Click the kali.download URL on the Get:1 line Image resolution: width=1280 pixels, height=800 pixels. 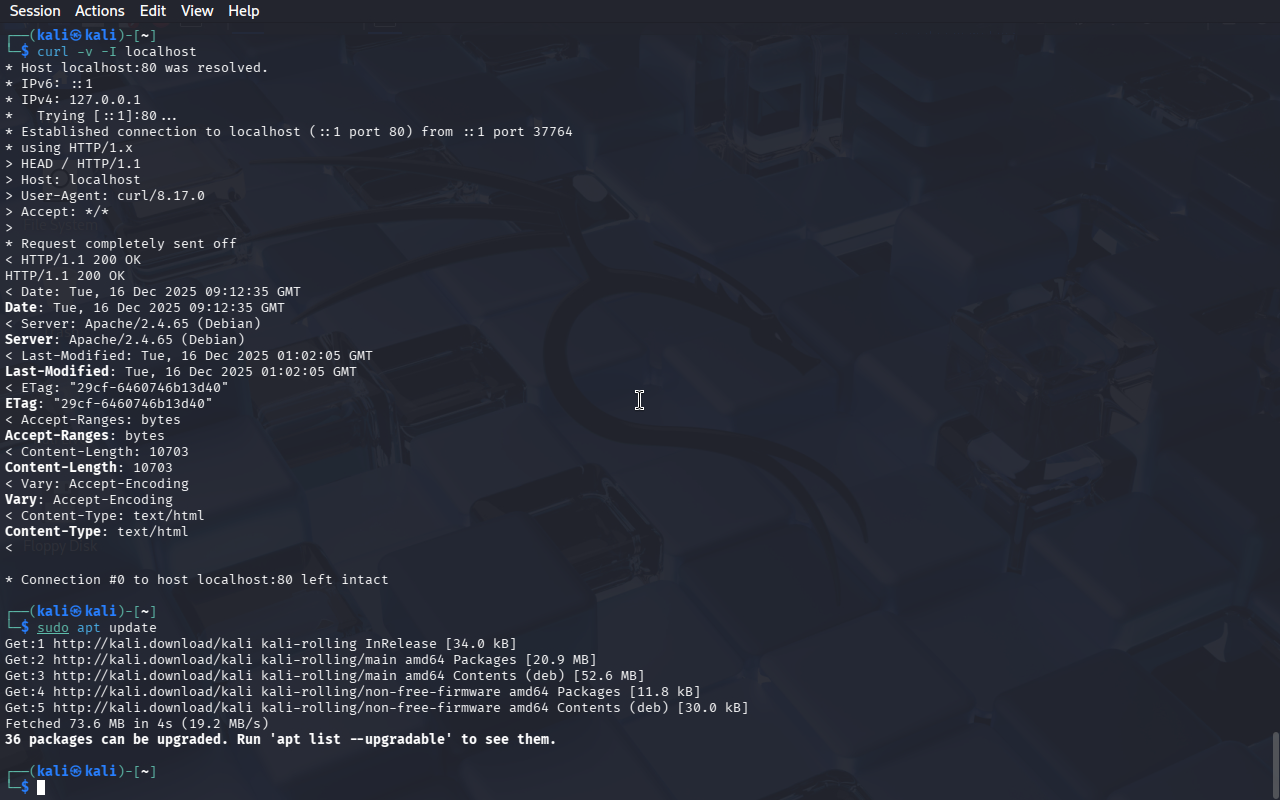coord(153,644)
